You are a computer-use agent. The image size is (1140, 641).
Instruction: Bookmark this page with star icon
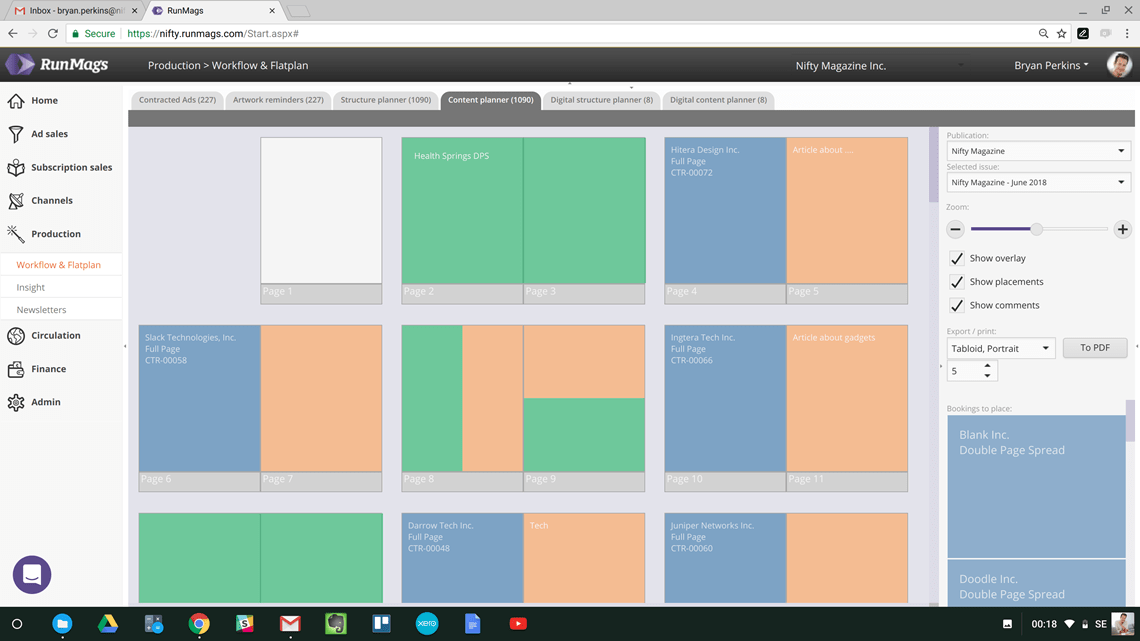point(1061,33)
